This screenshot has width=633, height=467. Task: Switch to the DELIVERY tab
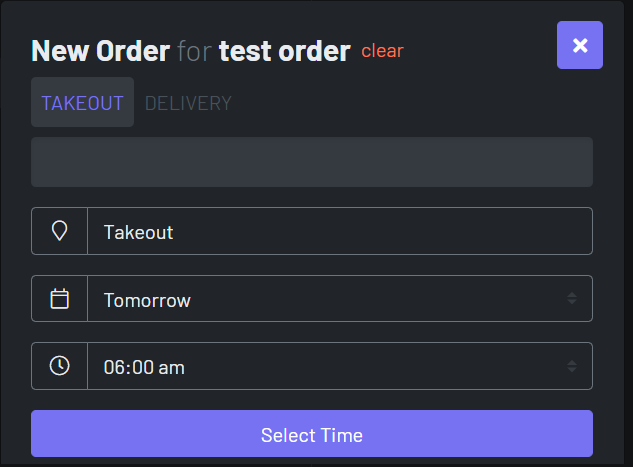point(188,103)
